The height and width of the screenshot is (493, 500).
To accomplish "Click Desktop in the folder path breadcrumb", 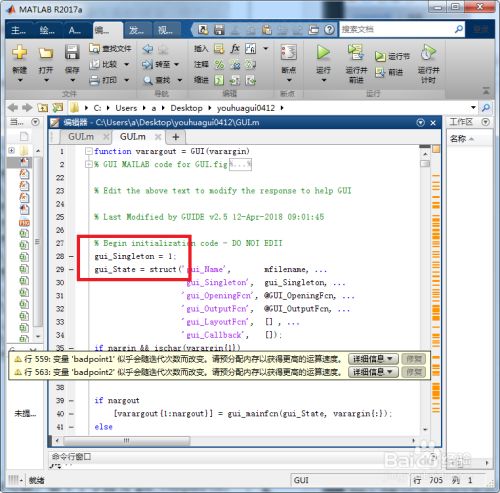I will (186, 108).
